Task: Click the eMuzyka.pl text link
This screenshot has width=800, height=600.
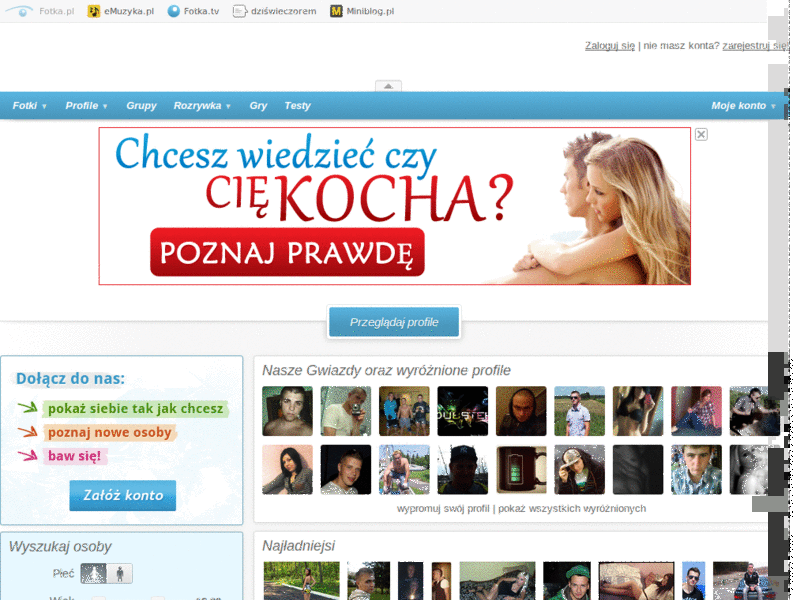Action: point(129,11)
